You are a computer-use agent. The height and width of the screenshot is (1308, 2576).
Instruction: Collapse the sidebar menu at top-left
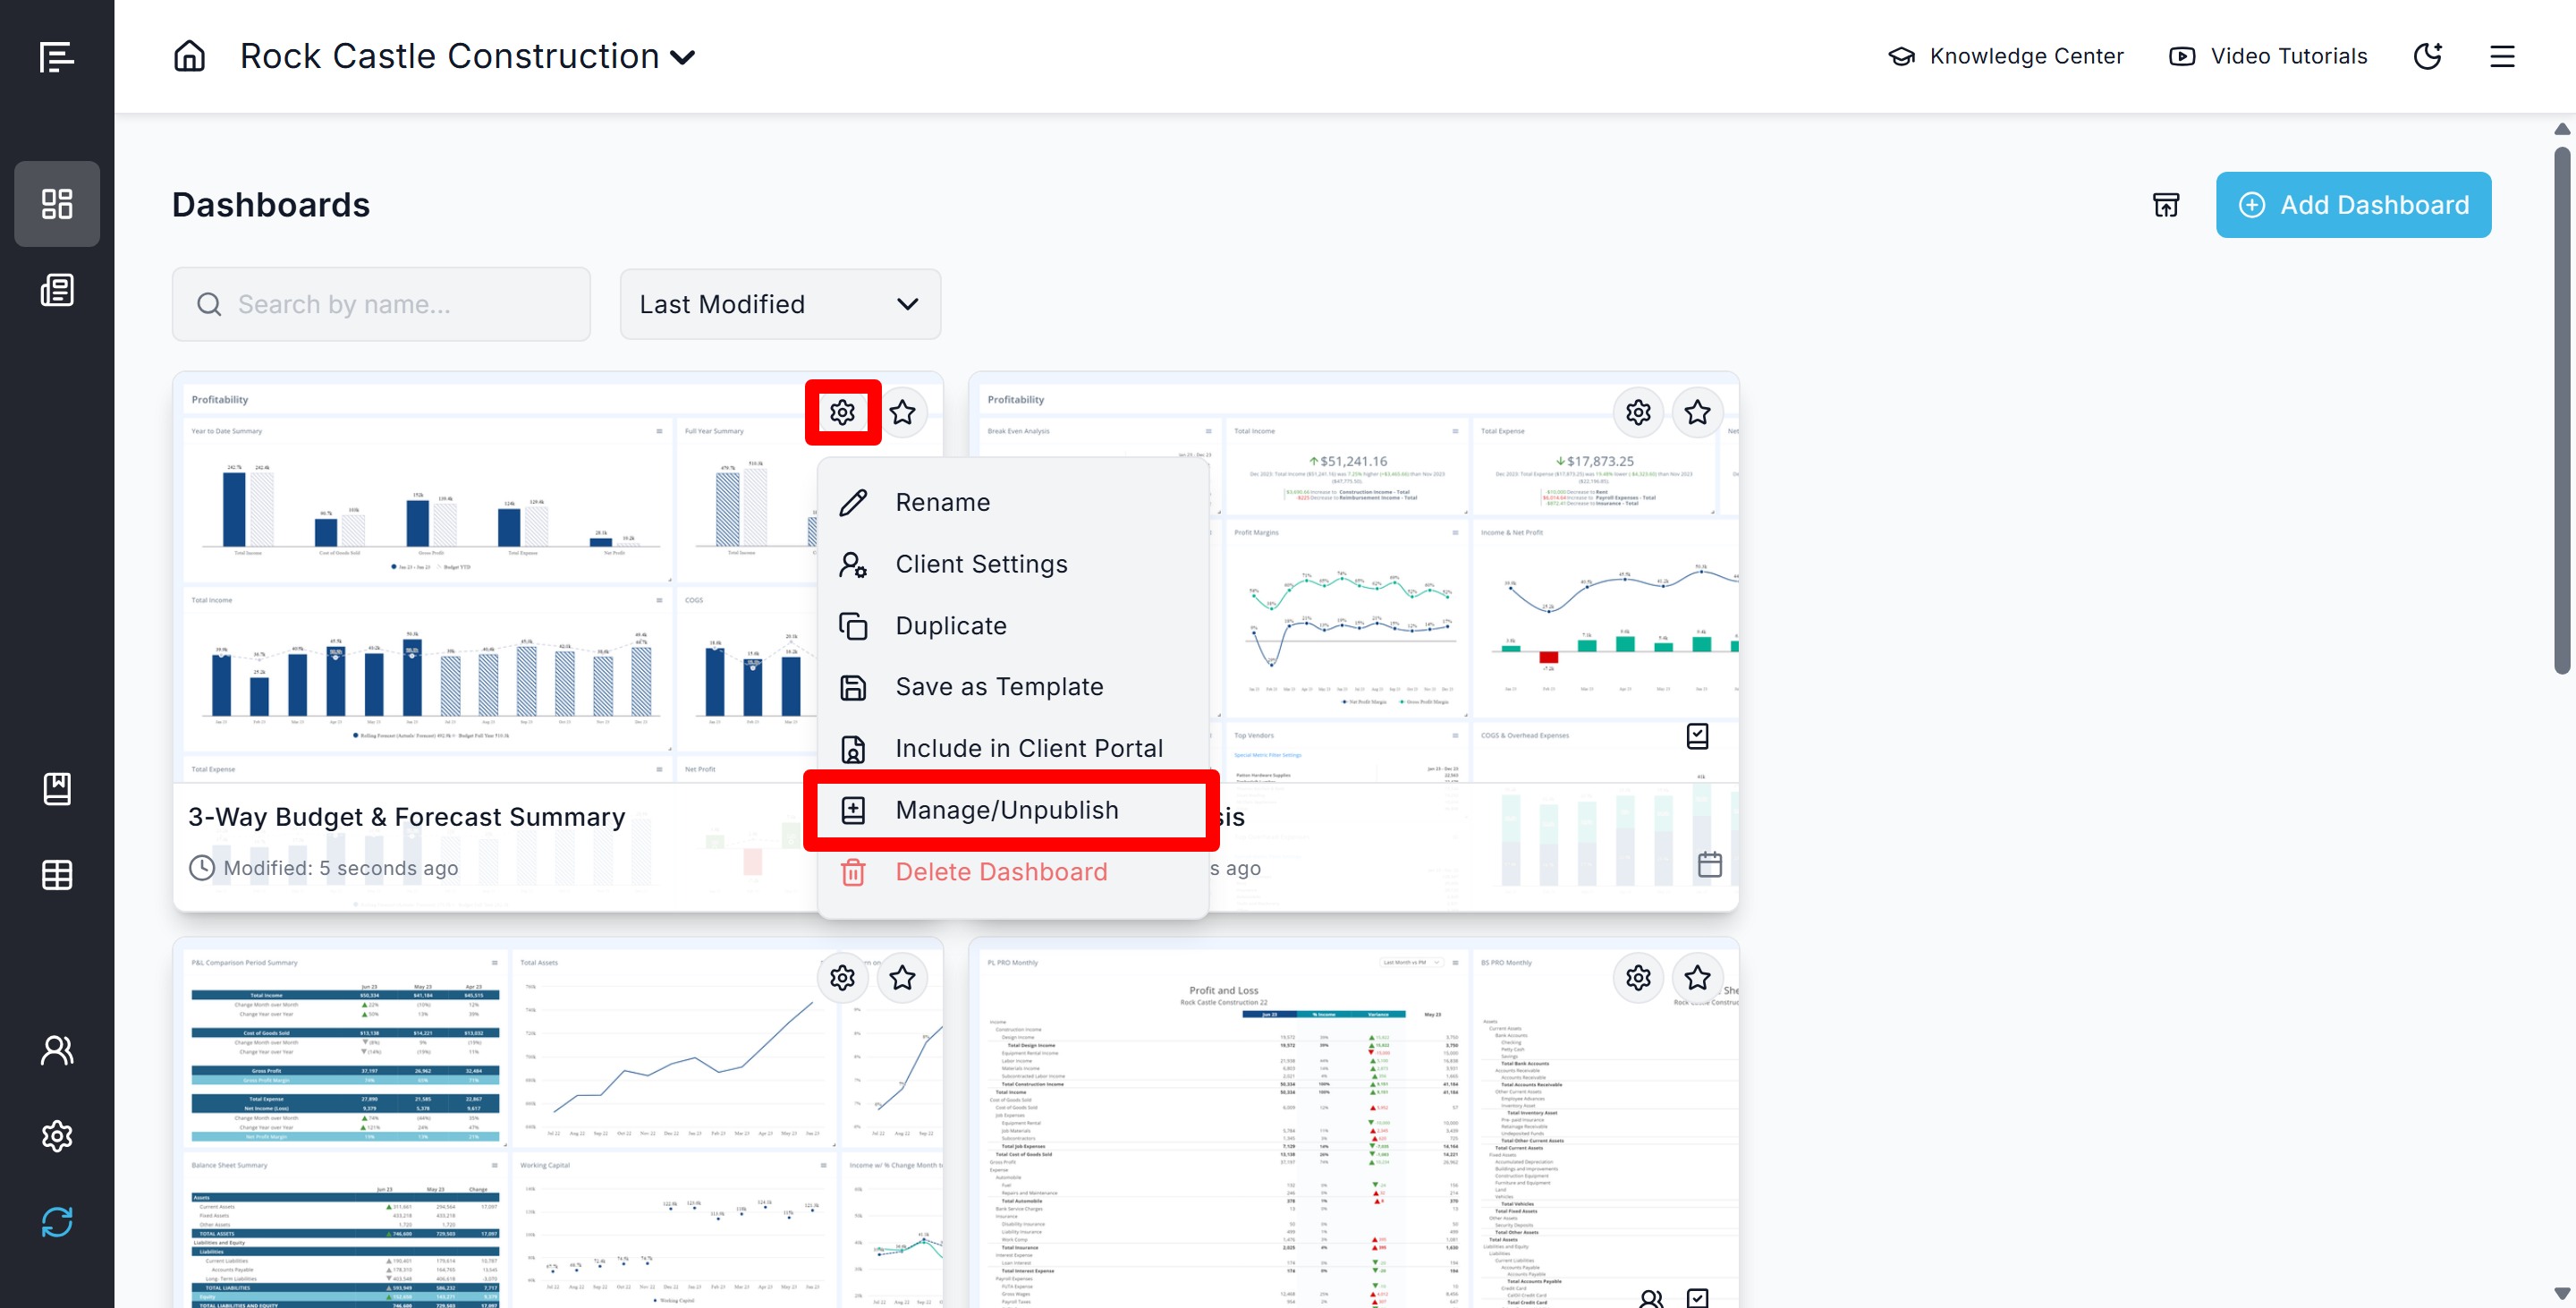tap(56, 57)
